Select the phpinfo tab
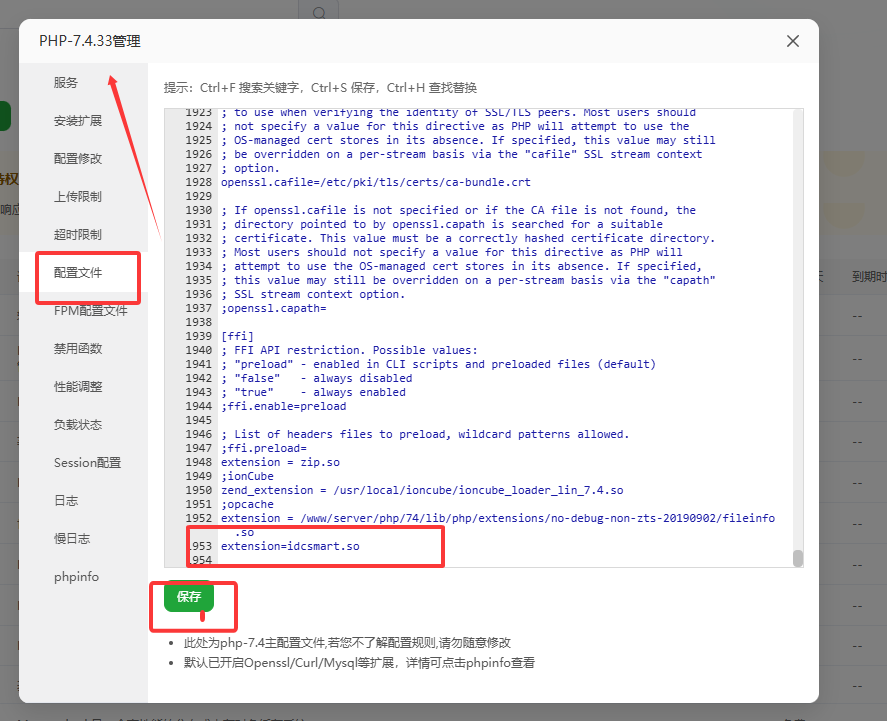 point(77,577)
